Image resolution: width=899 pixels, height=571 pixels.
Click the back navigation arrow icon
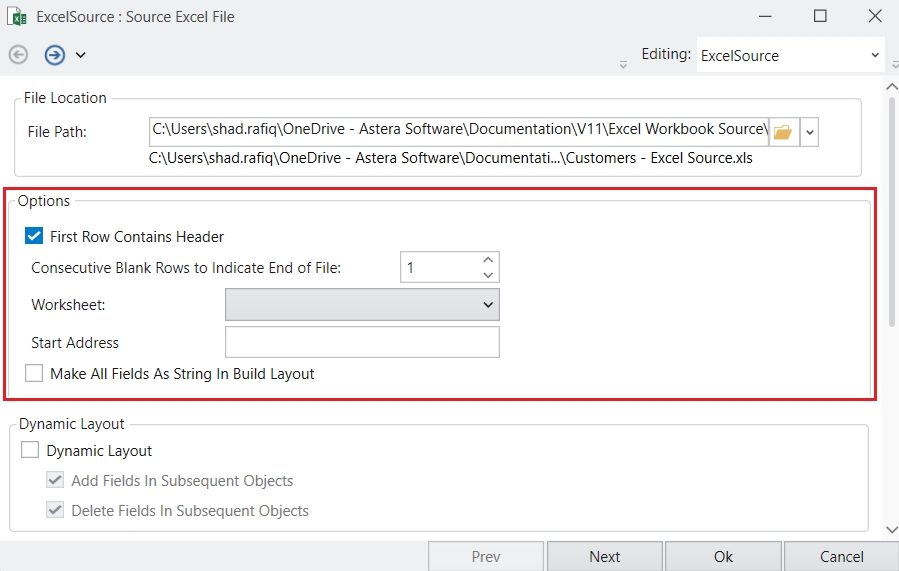(x=18, y=55)
